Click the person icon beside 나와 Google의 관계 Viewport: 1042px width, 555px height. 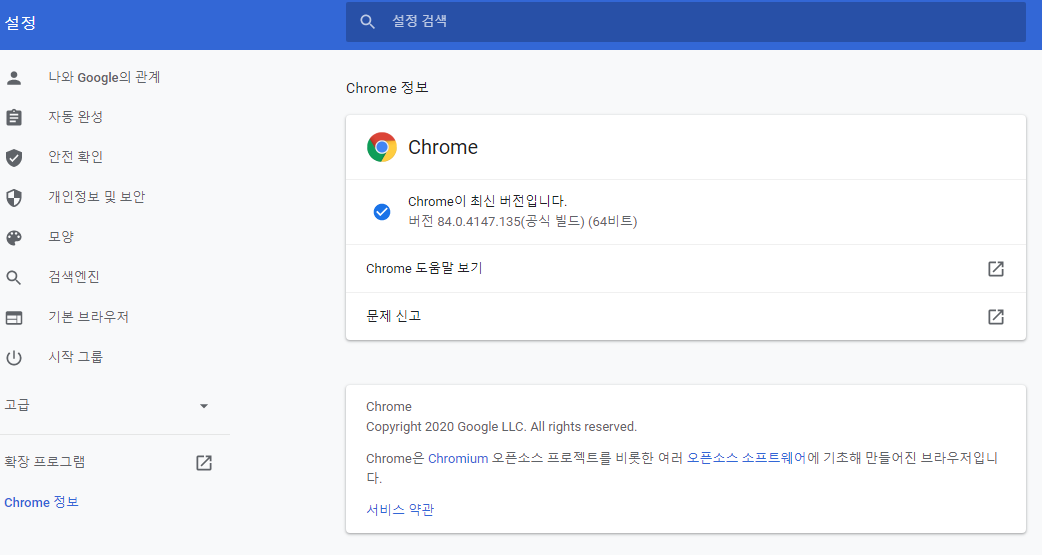[14, 78]
